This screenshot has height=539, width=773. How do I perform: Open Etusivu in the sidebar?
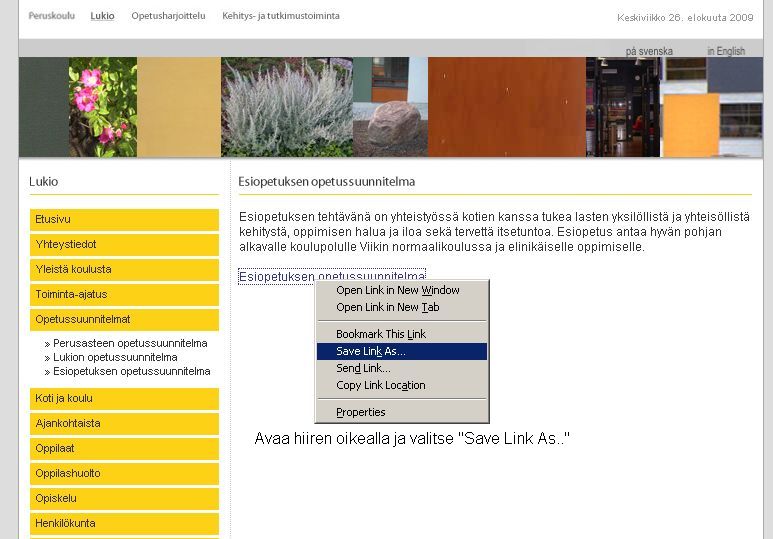coord(124,219)
